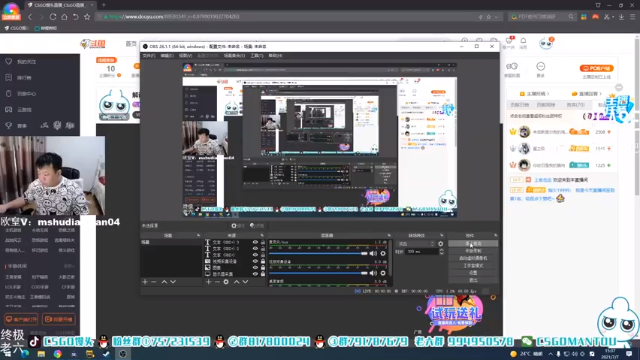
Task: Hide the 显示器采集 source
Action: coord(256,273)
